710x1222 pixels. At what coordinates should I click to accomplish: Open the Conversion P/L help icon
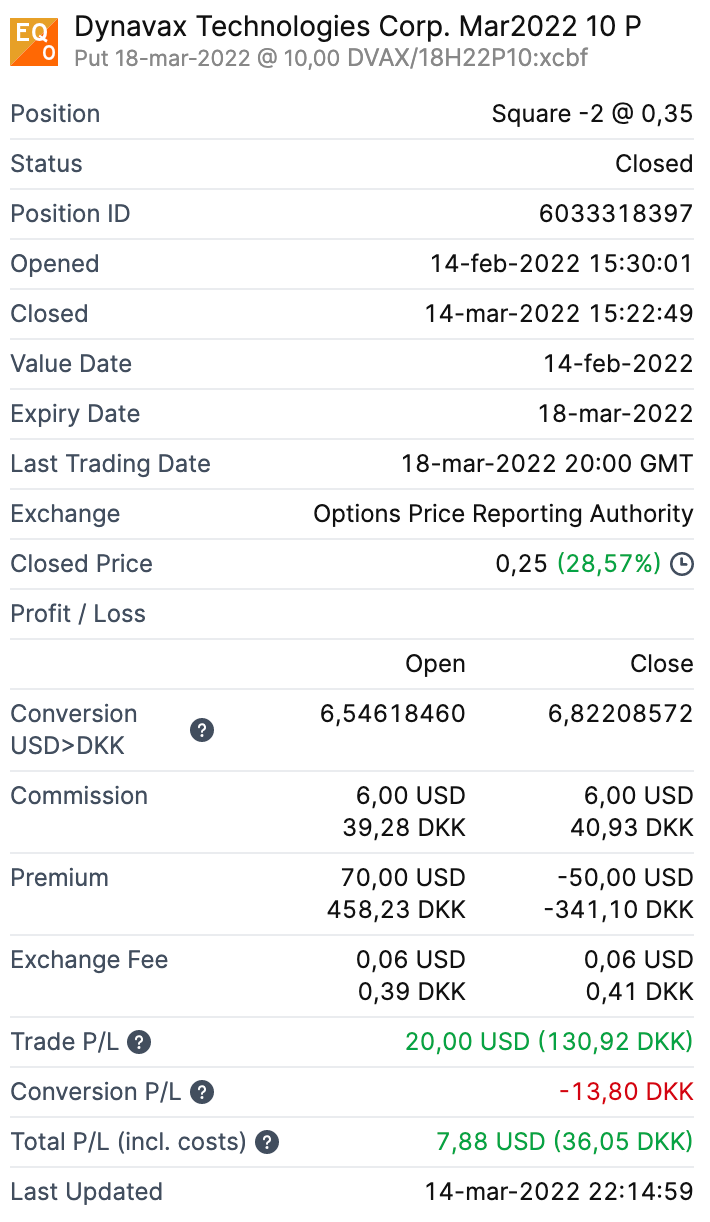click(202, 1093)
